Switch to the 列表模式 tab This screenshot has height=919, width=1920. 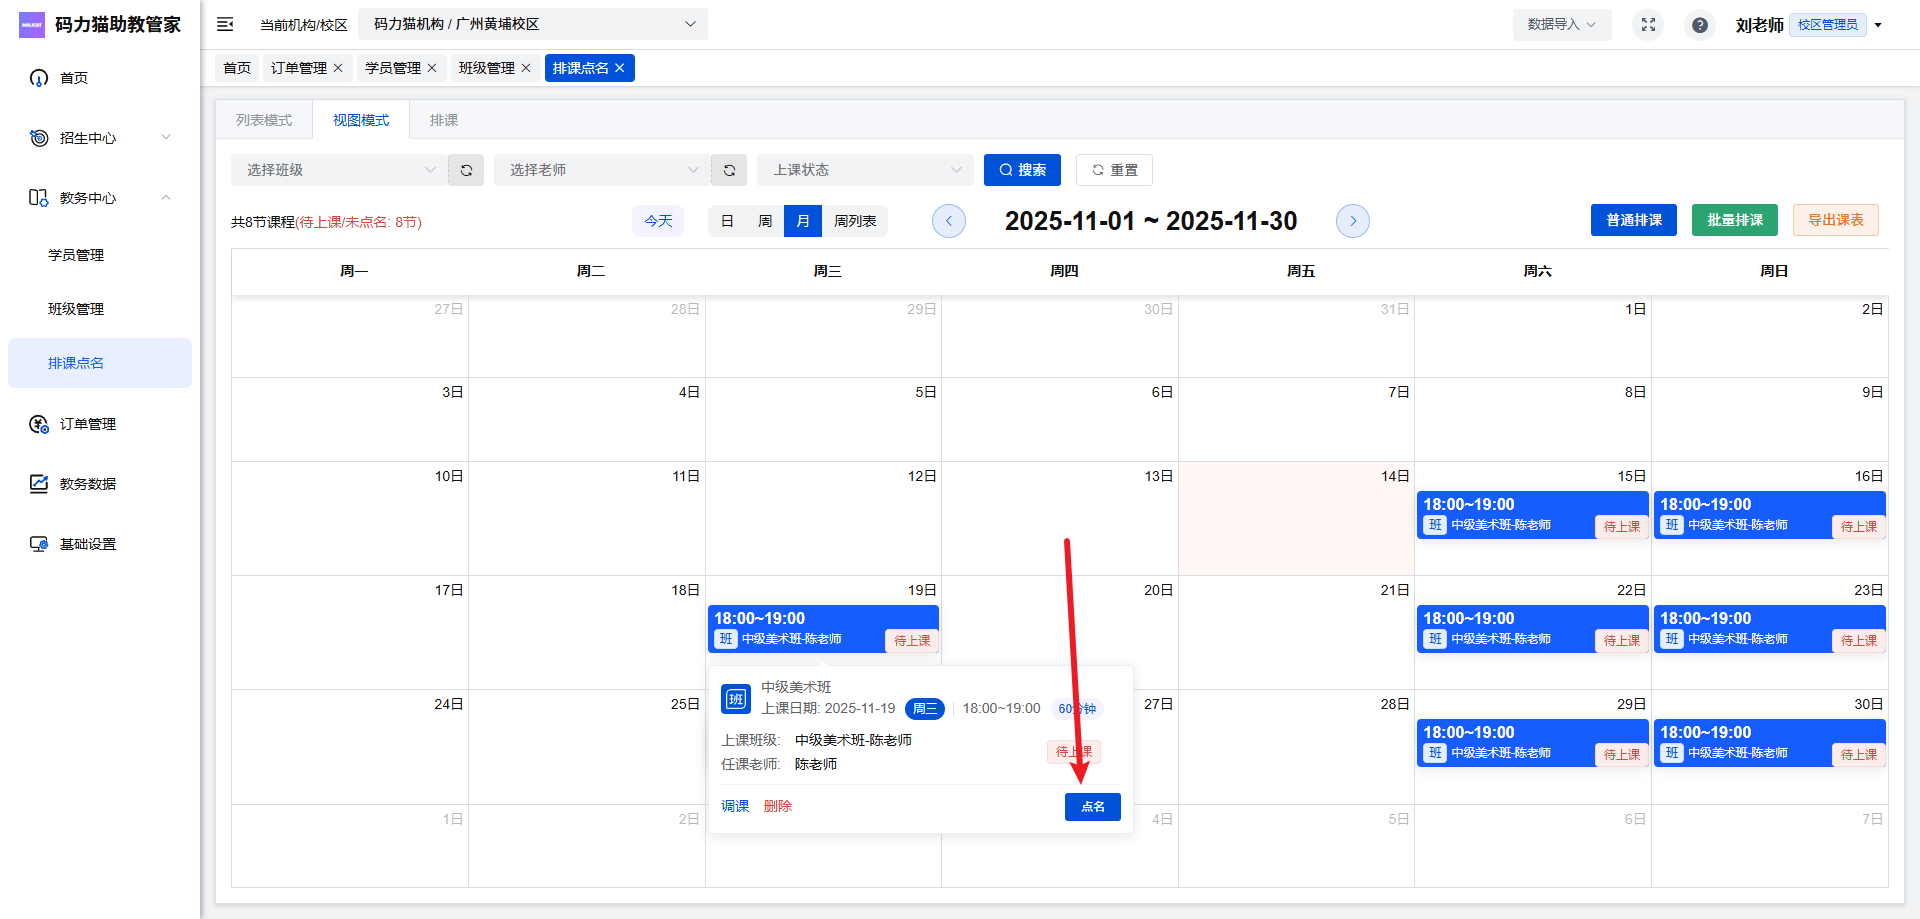coord(264,120)
